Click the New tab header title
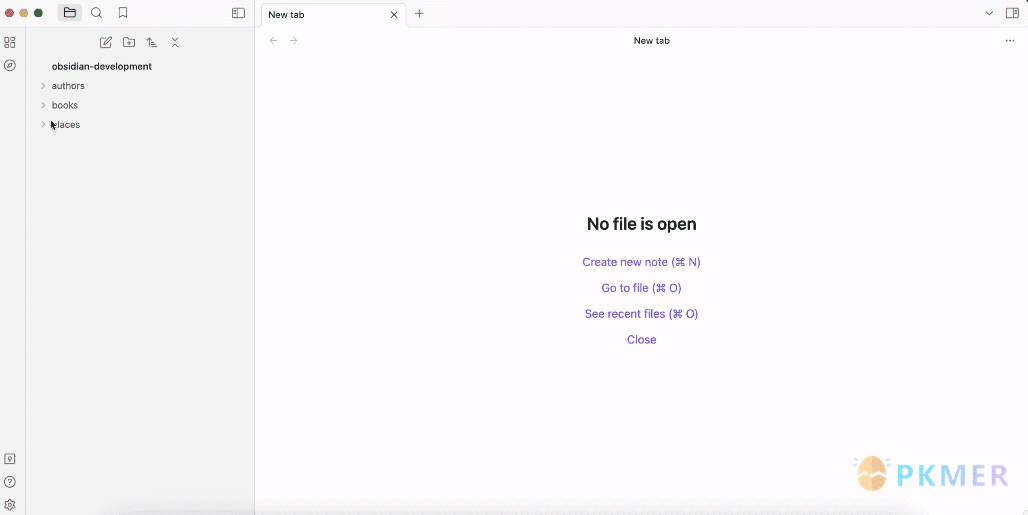1028x515 pixels. click(x=651, y=41)
